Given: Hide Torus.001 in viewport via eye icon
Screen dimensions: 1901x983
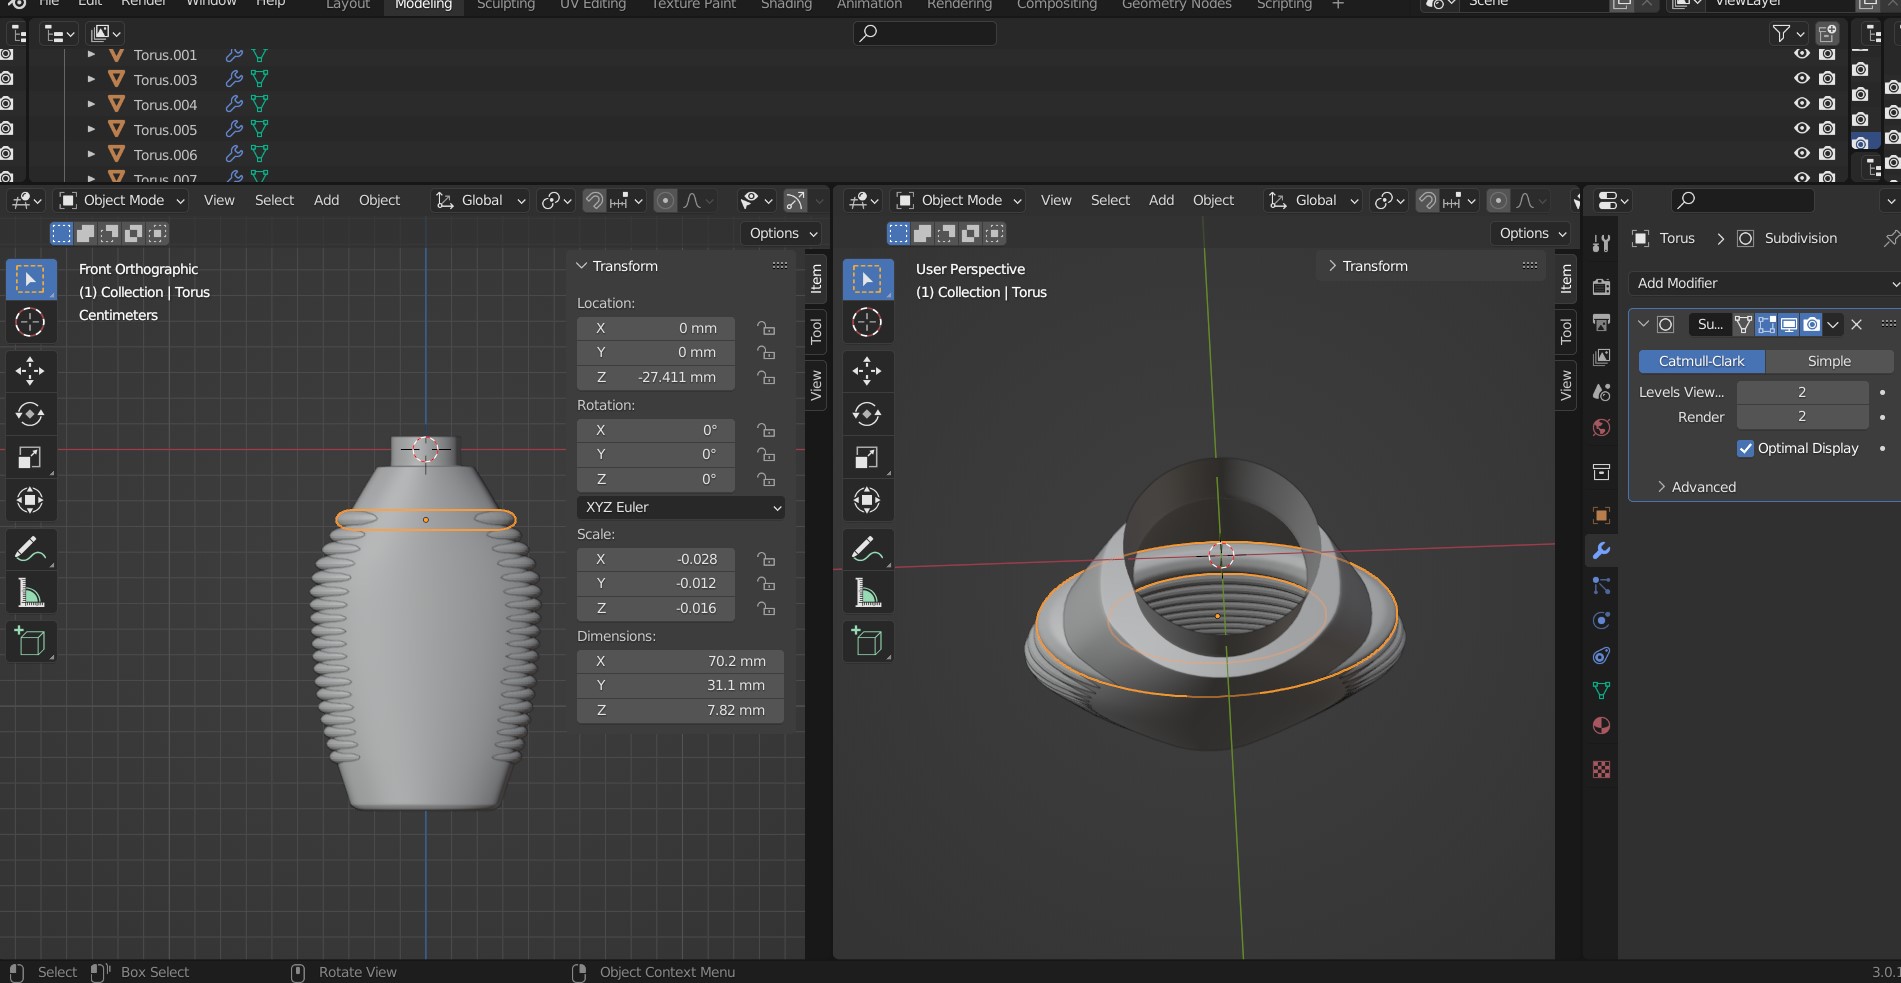Looking at the screenshot, I should 1801,54.
